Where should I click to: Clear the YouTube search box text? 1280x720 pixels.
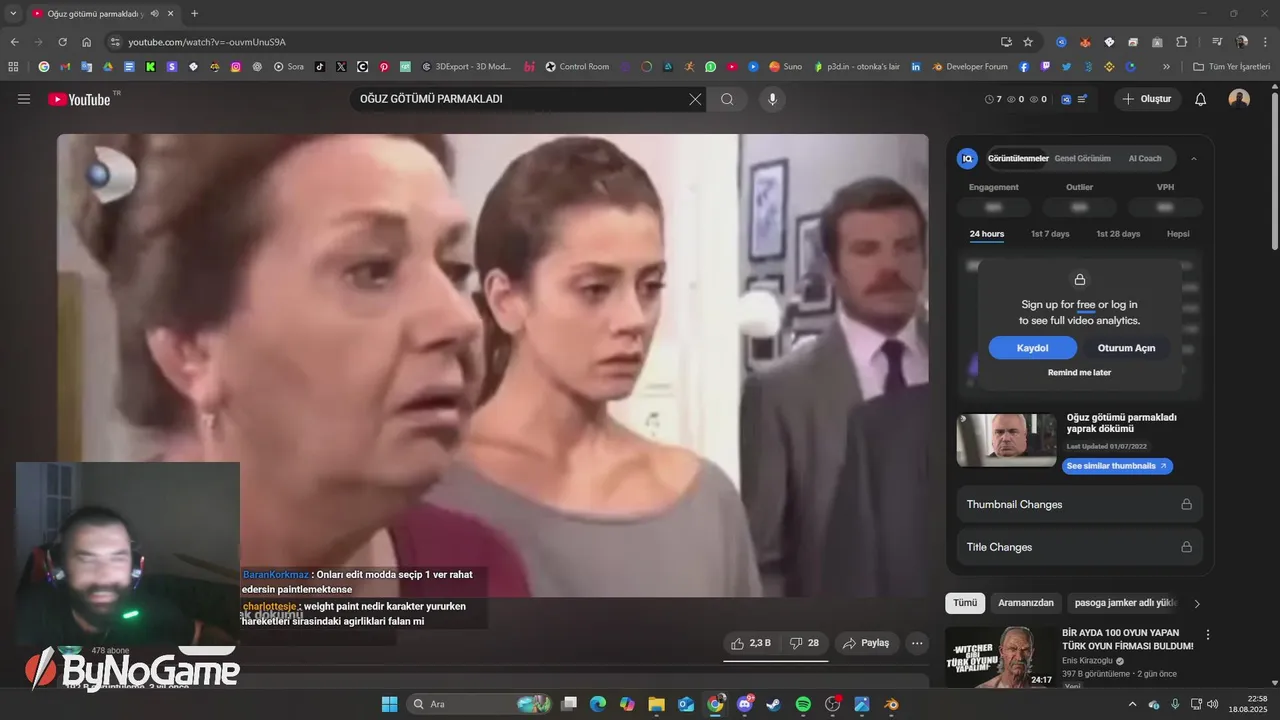[x=695, y=99]
